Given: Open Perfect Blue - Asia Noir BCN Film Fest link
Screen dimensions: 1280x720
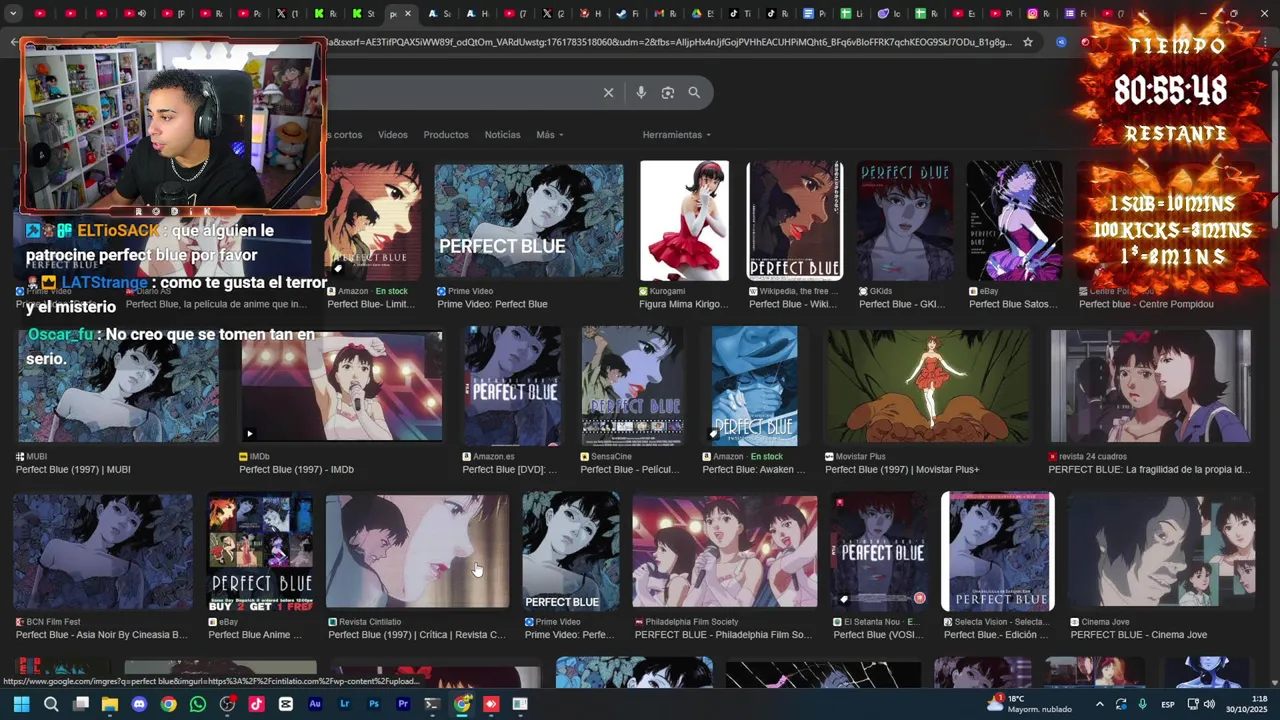Looking at the screenshot, I should tap(102, 634).
